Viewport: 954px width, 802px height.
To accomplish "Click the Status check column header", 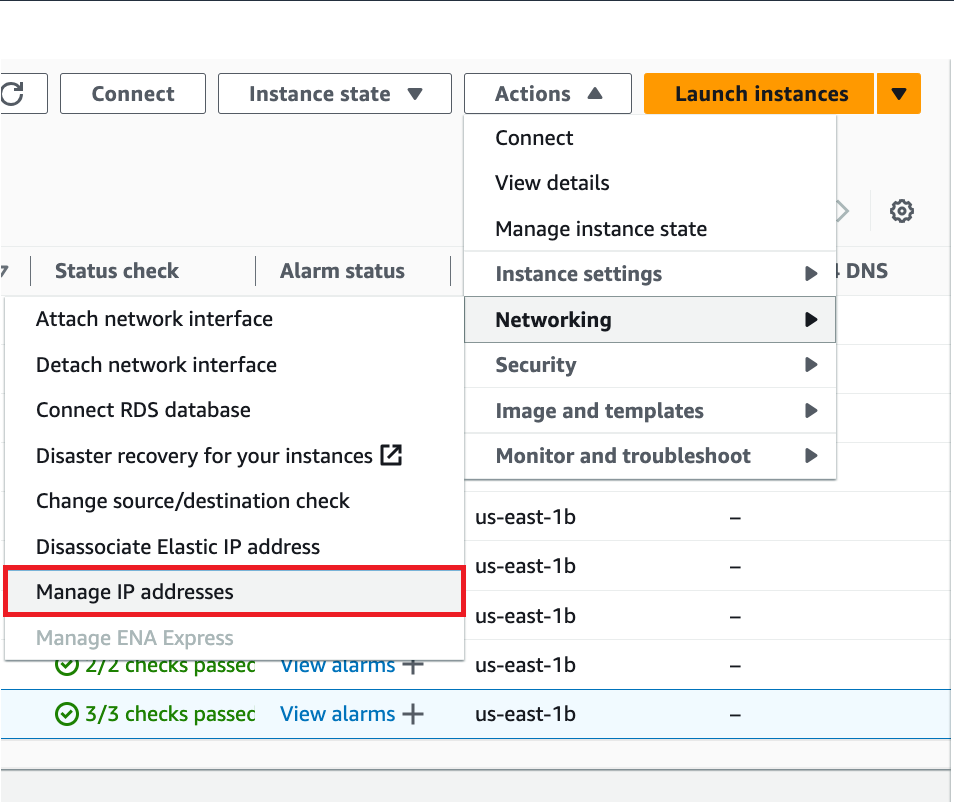I will coord(117,271).
